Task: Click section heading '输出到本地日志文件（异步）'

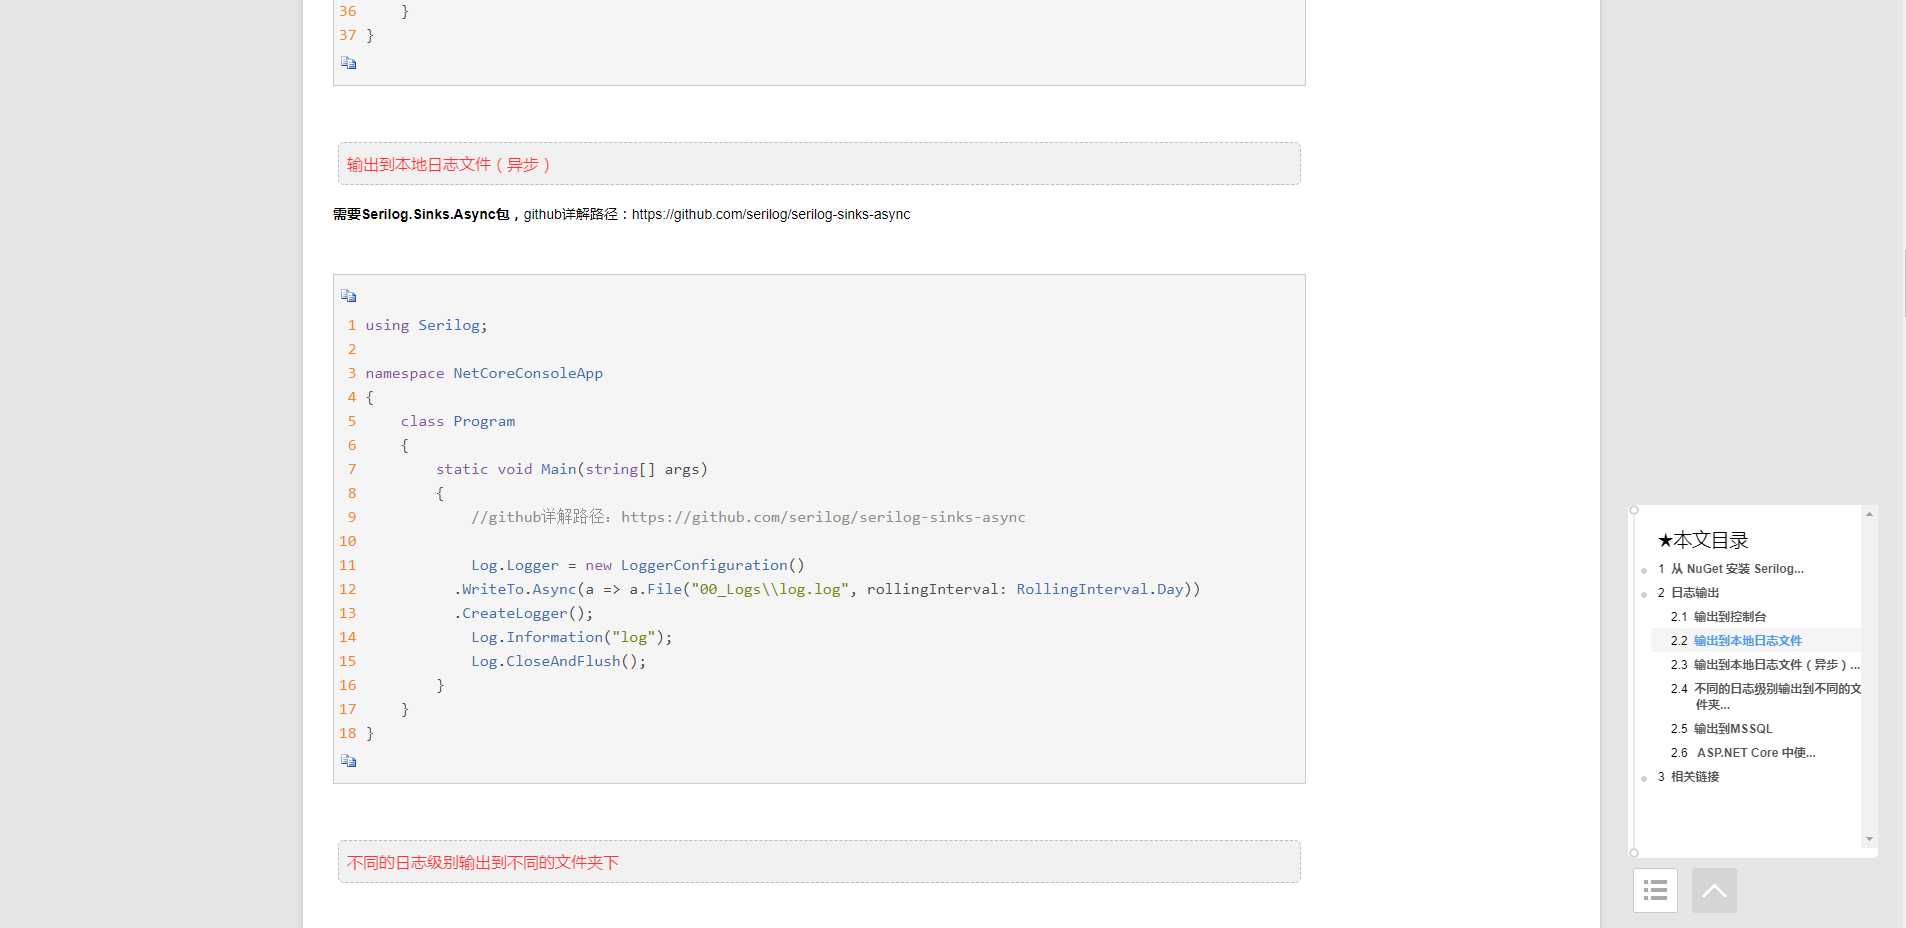Action: click(449, 164)
